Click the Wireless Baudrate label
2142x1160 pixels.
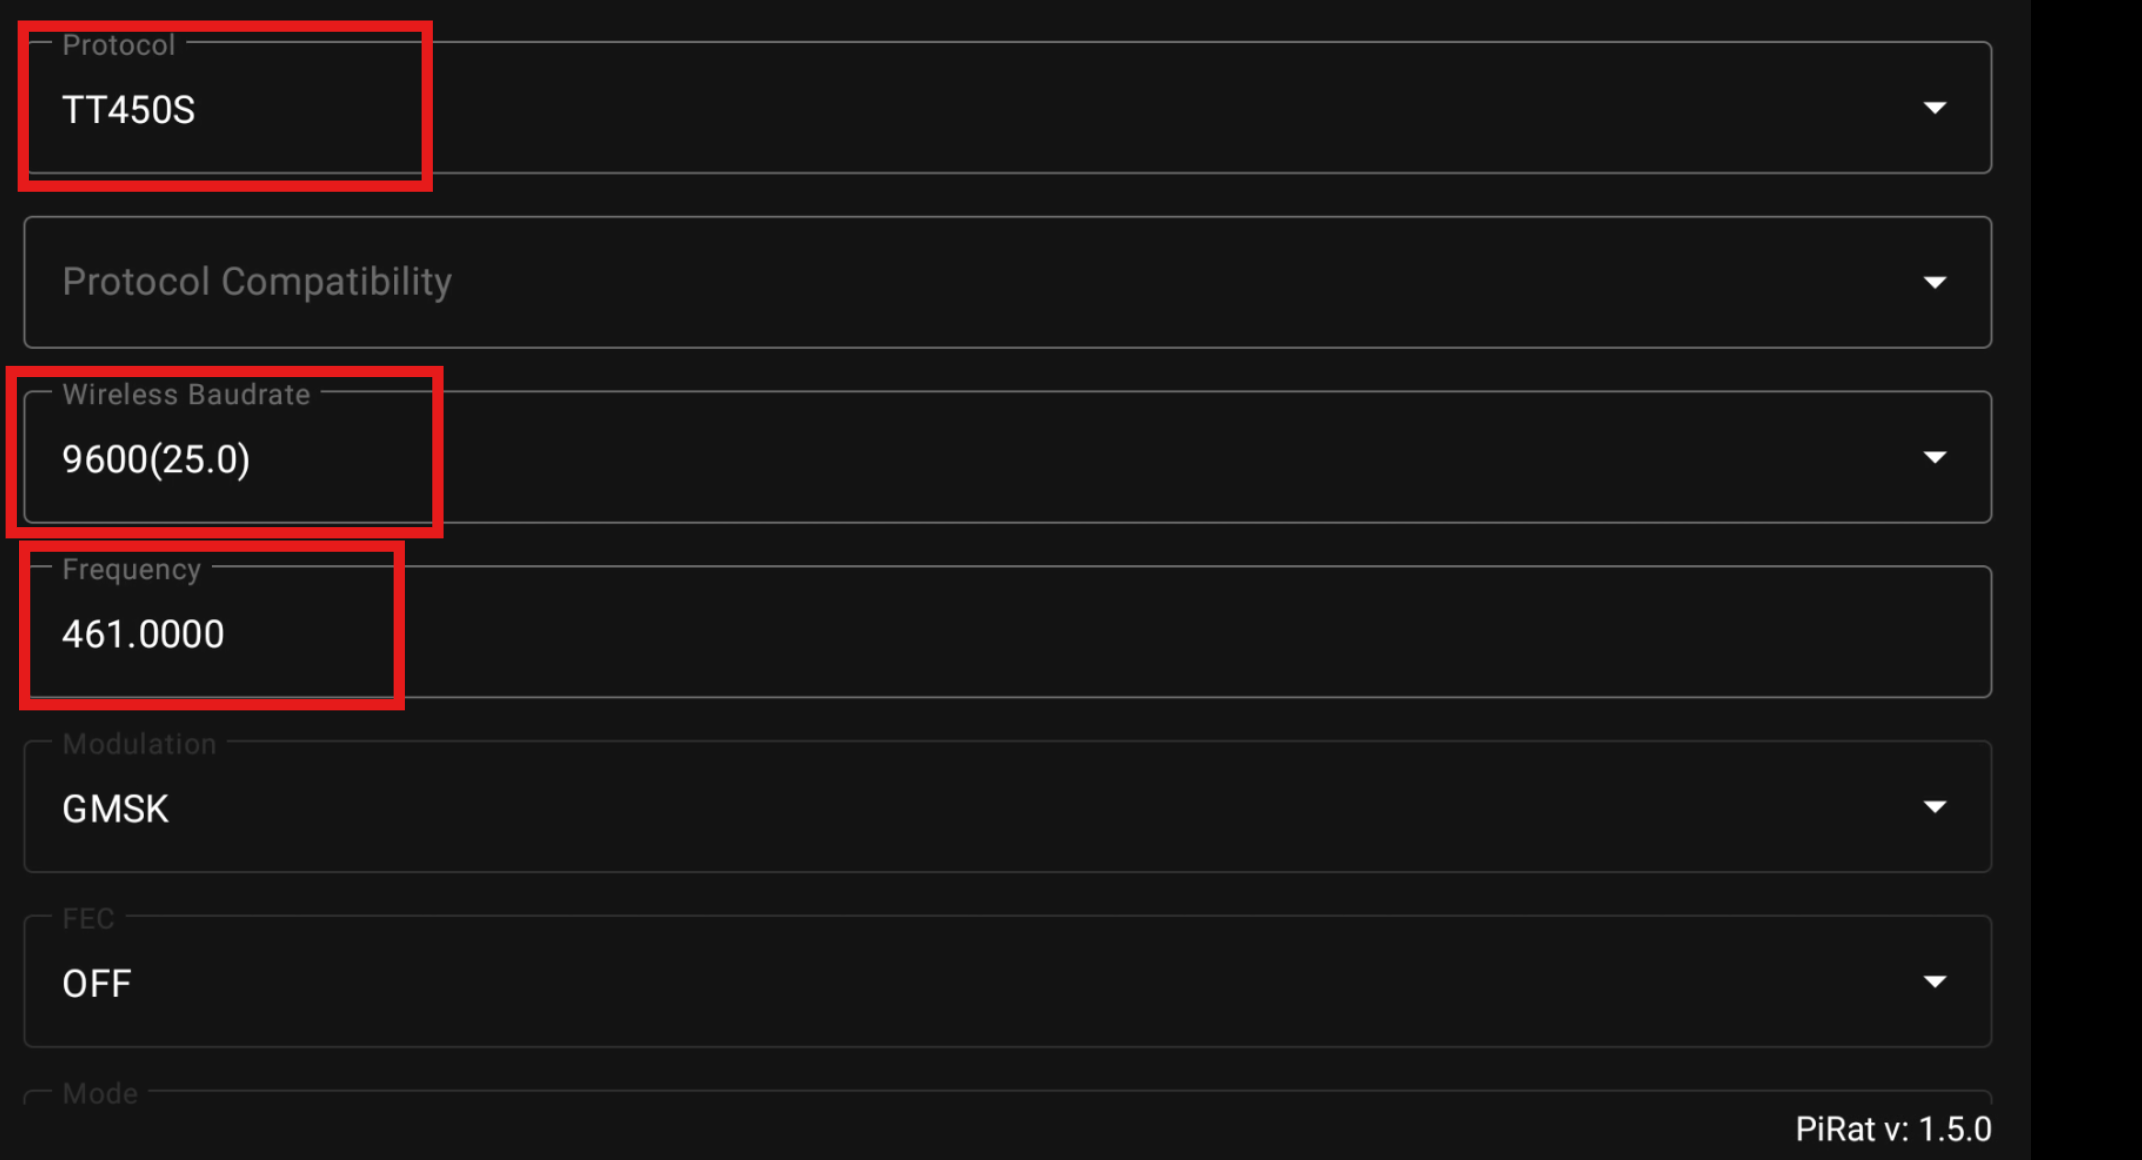[x=186, y=395]
